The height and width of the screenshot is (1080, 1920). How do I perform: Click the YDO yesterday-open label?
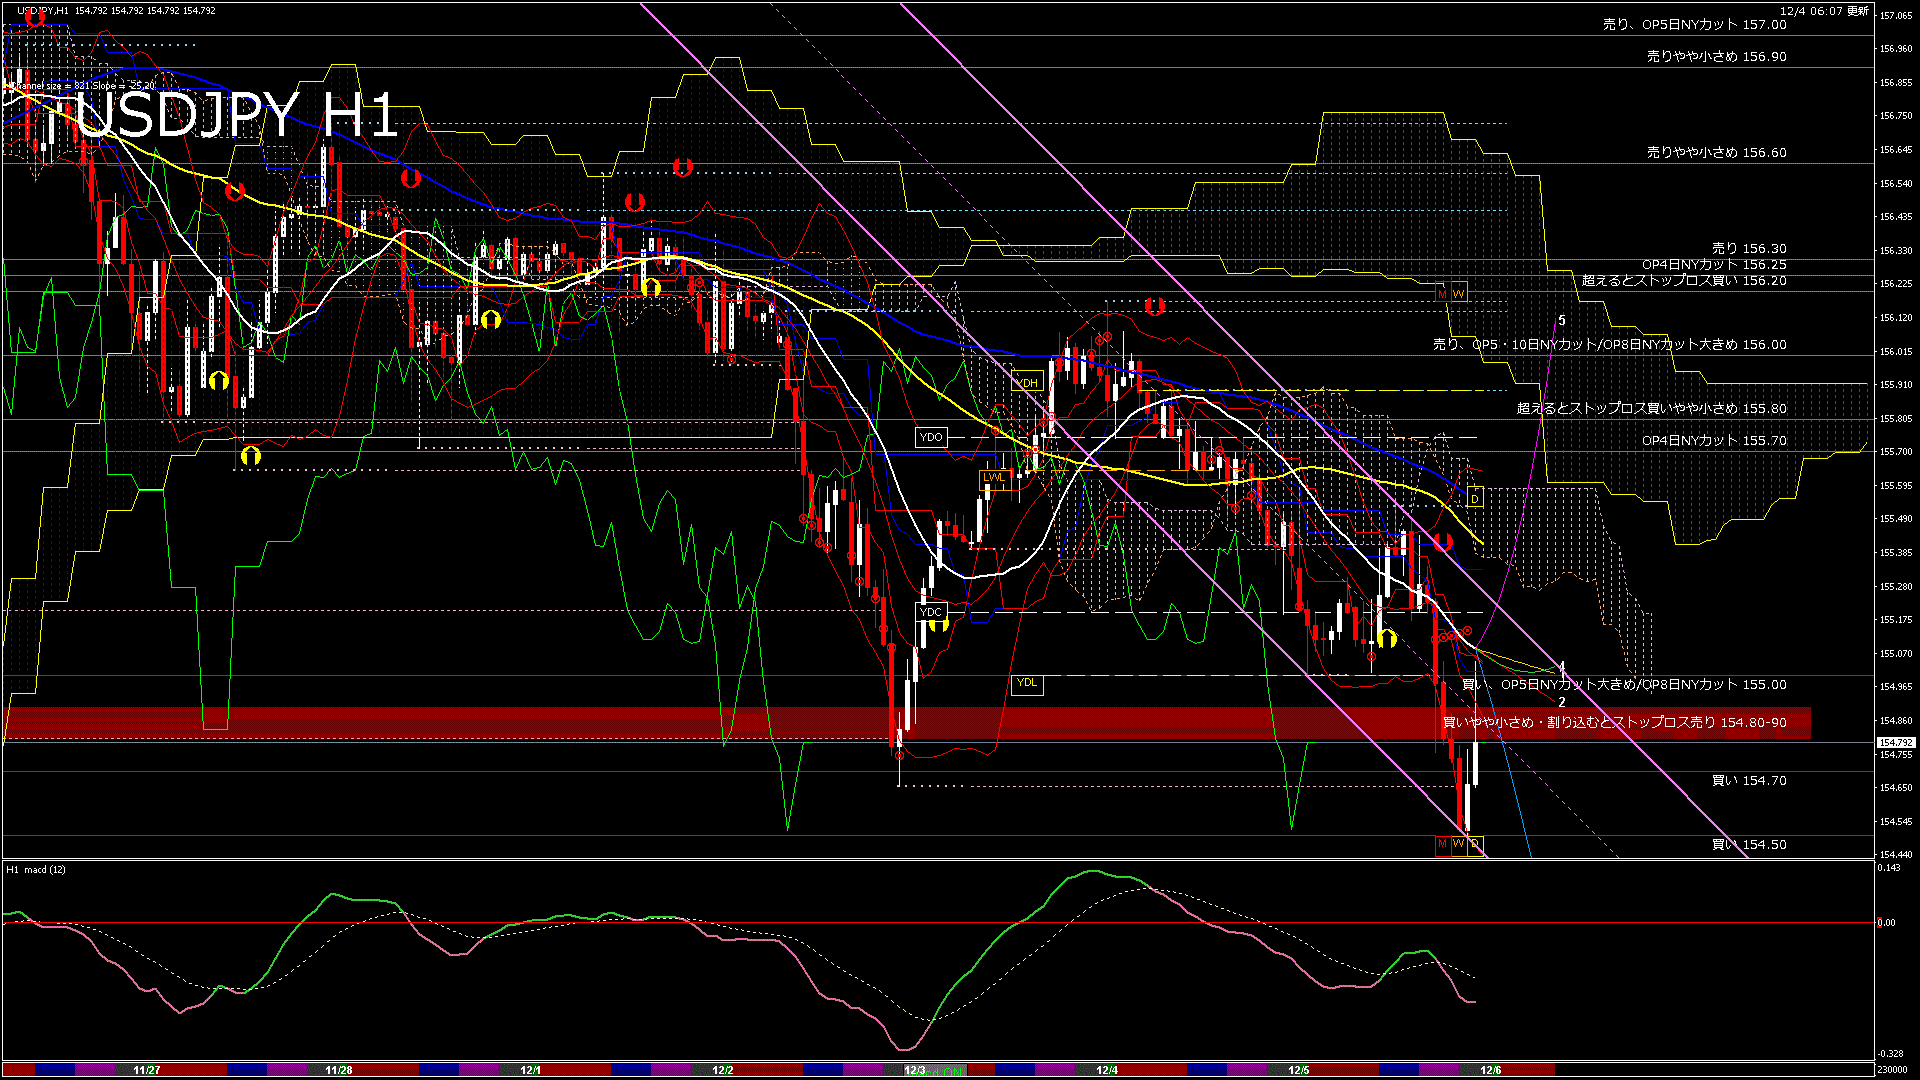coord(931,437)
